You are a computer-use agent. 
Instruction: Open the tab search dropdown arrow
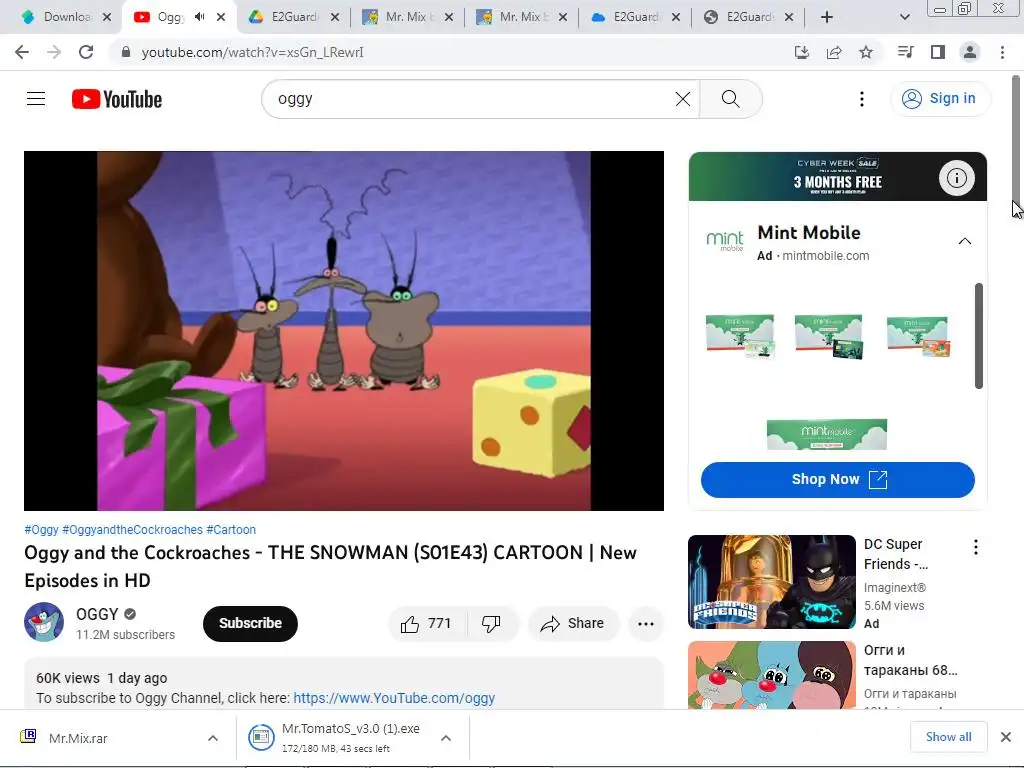pos(904,17)
